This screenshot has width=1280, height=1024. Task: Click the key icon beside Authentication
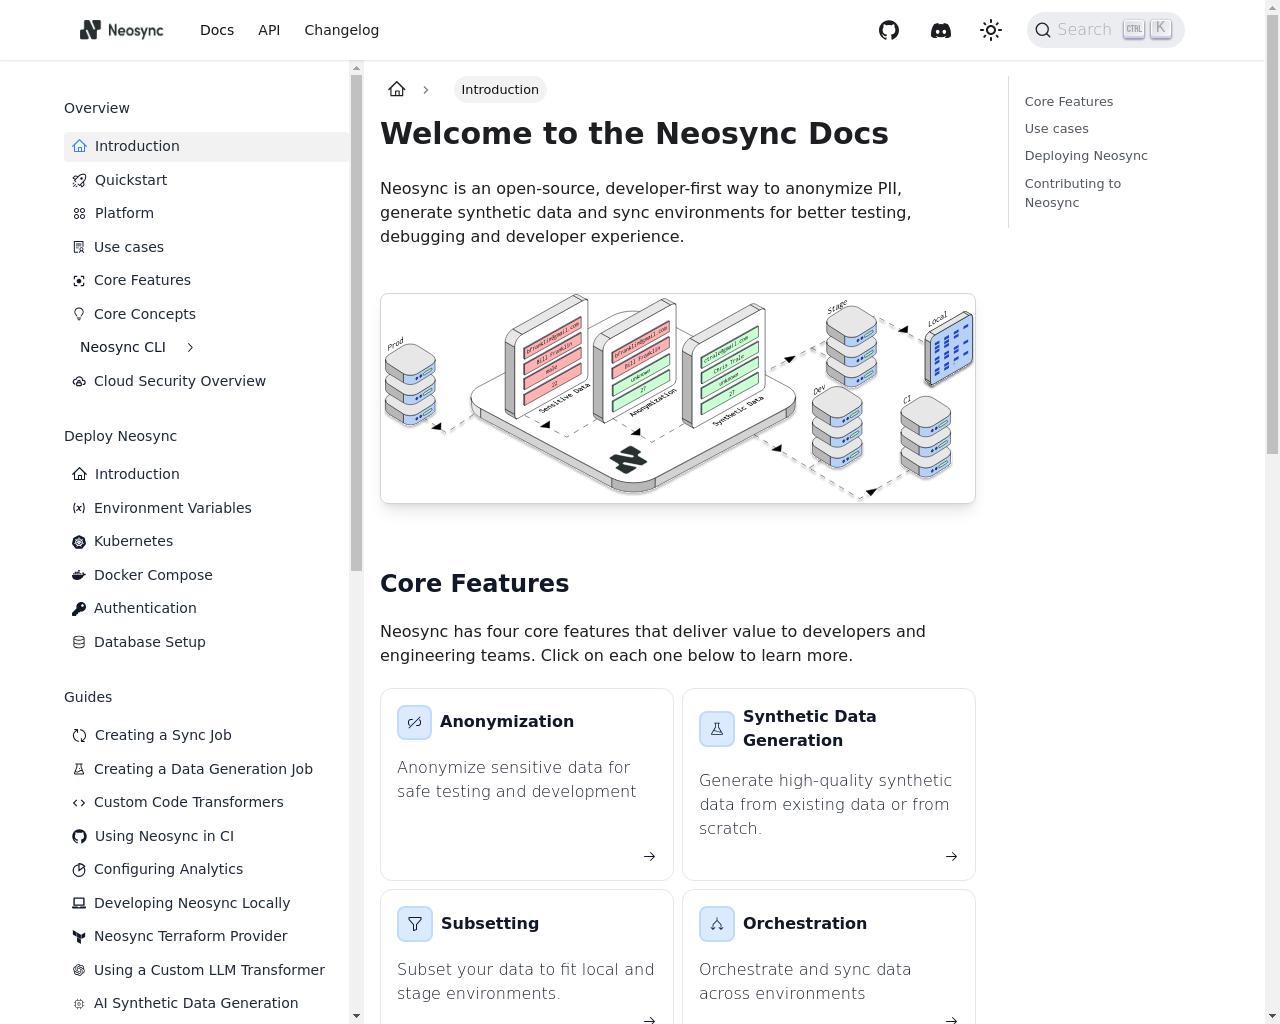[x=79, y=608]
